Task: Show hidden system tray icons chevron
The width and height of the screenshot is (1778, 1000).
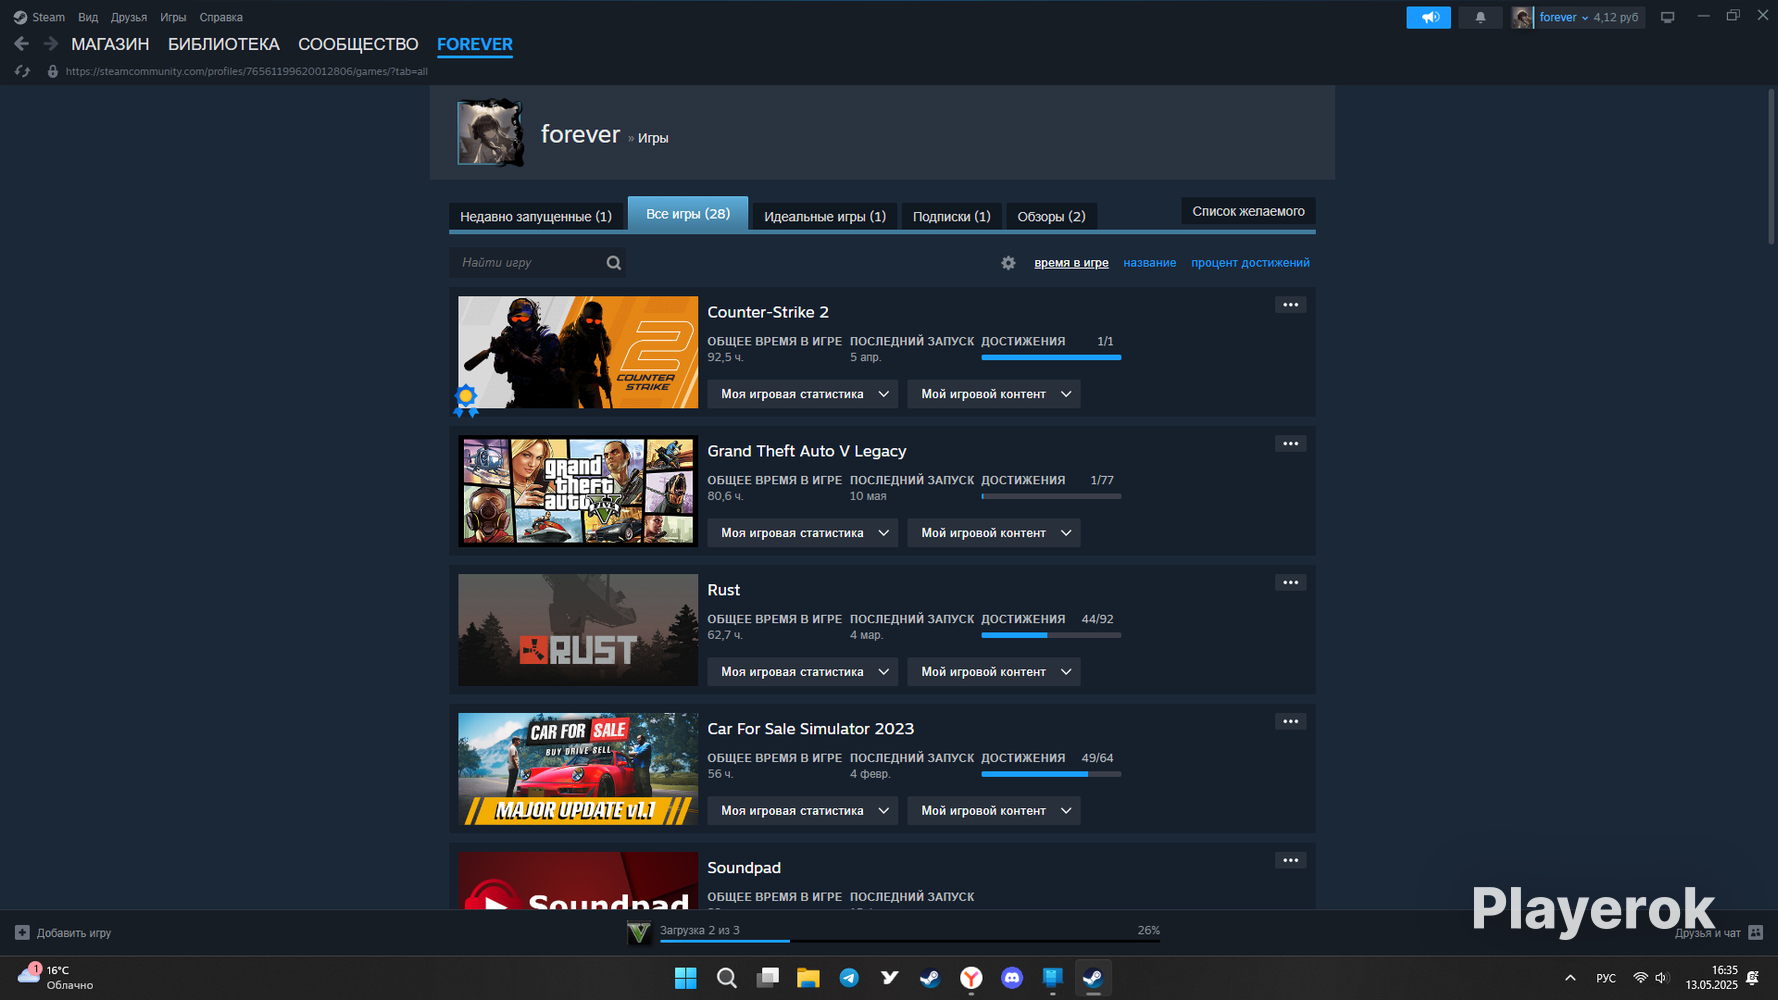Action: click(x=1570, y=978)
